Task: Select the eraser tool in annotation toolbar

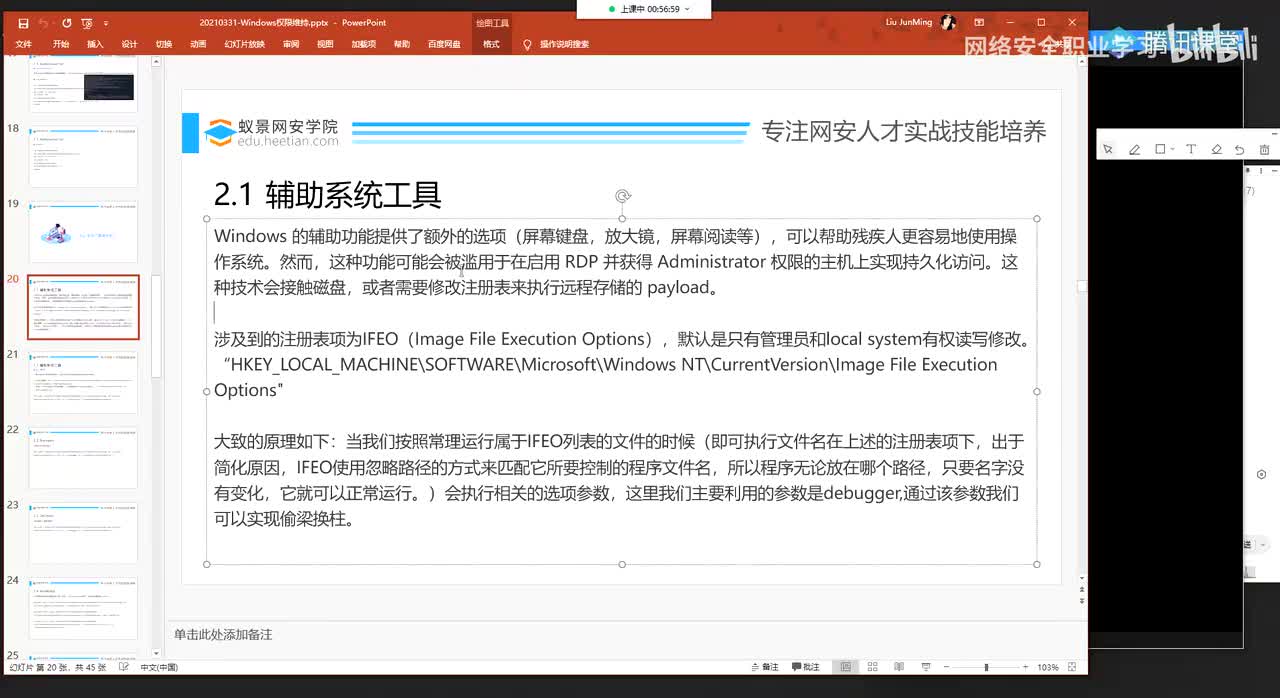Action: 1217,149
